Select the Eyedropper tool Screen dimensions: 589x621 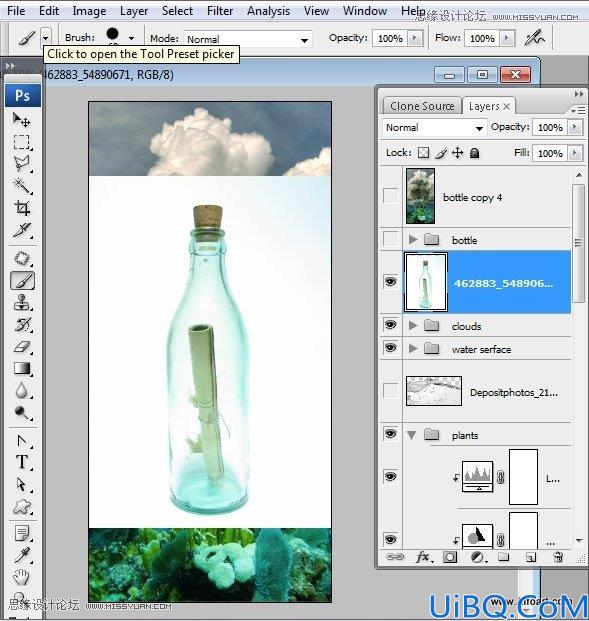click(x=22, y=555)
